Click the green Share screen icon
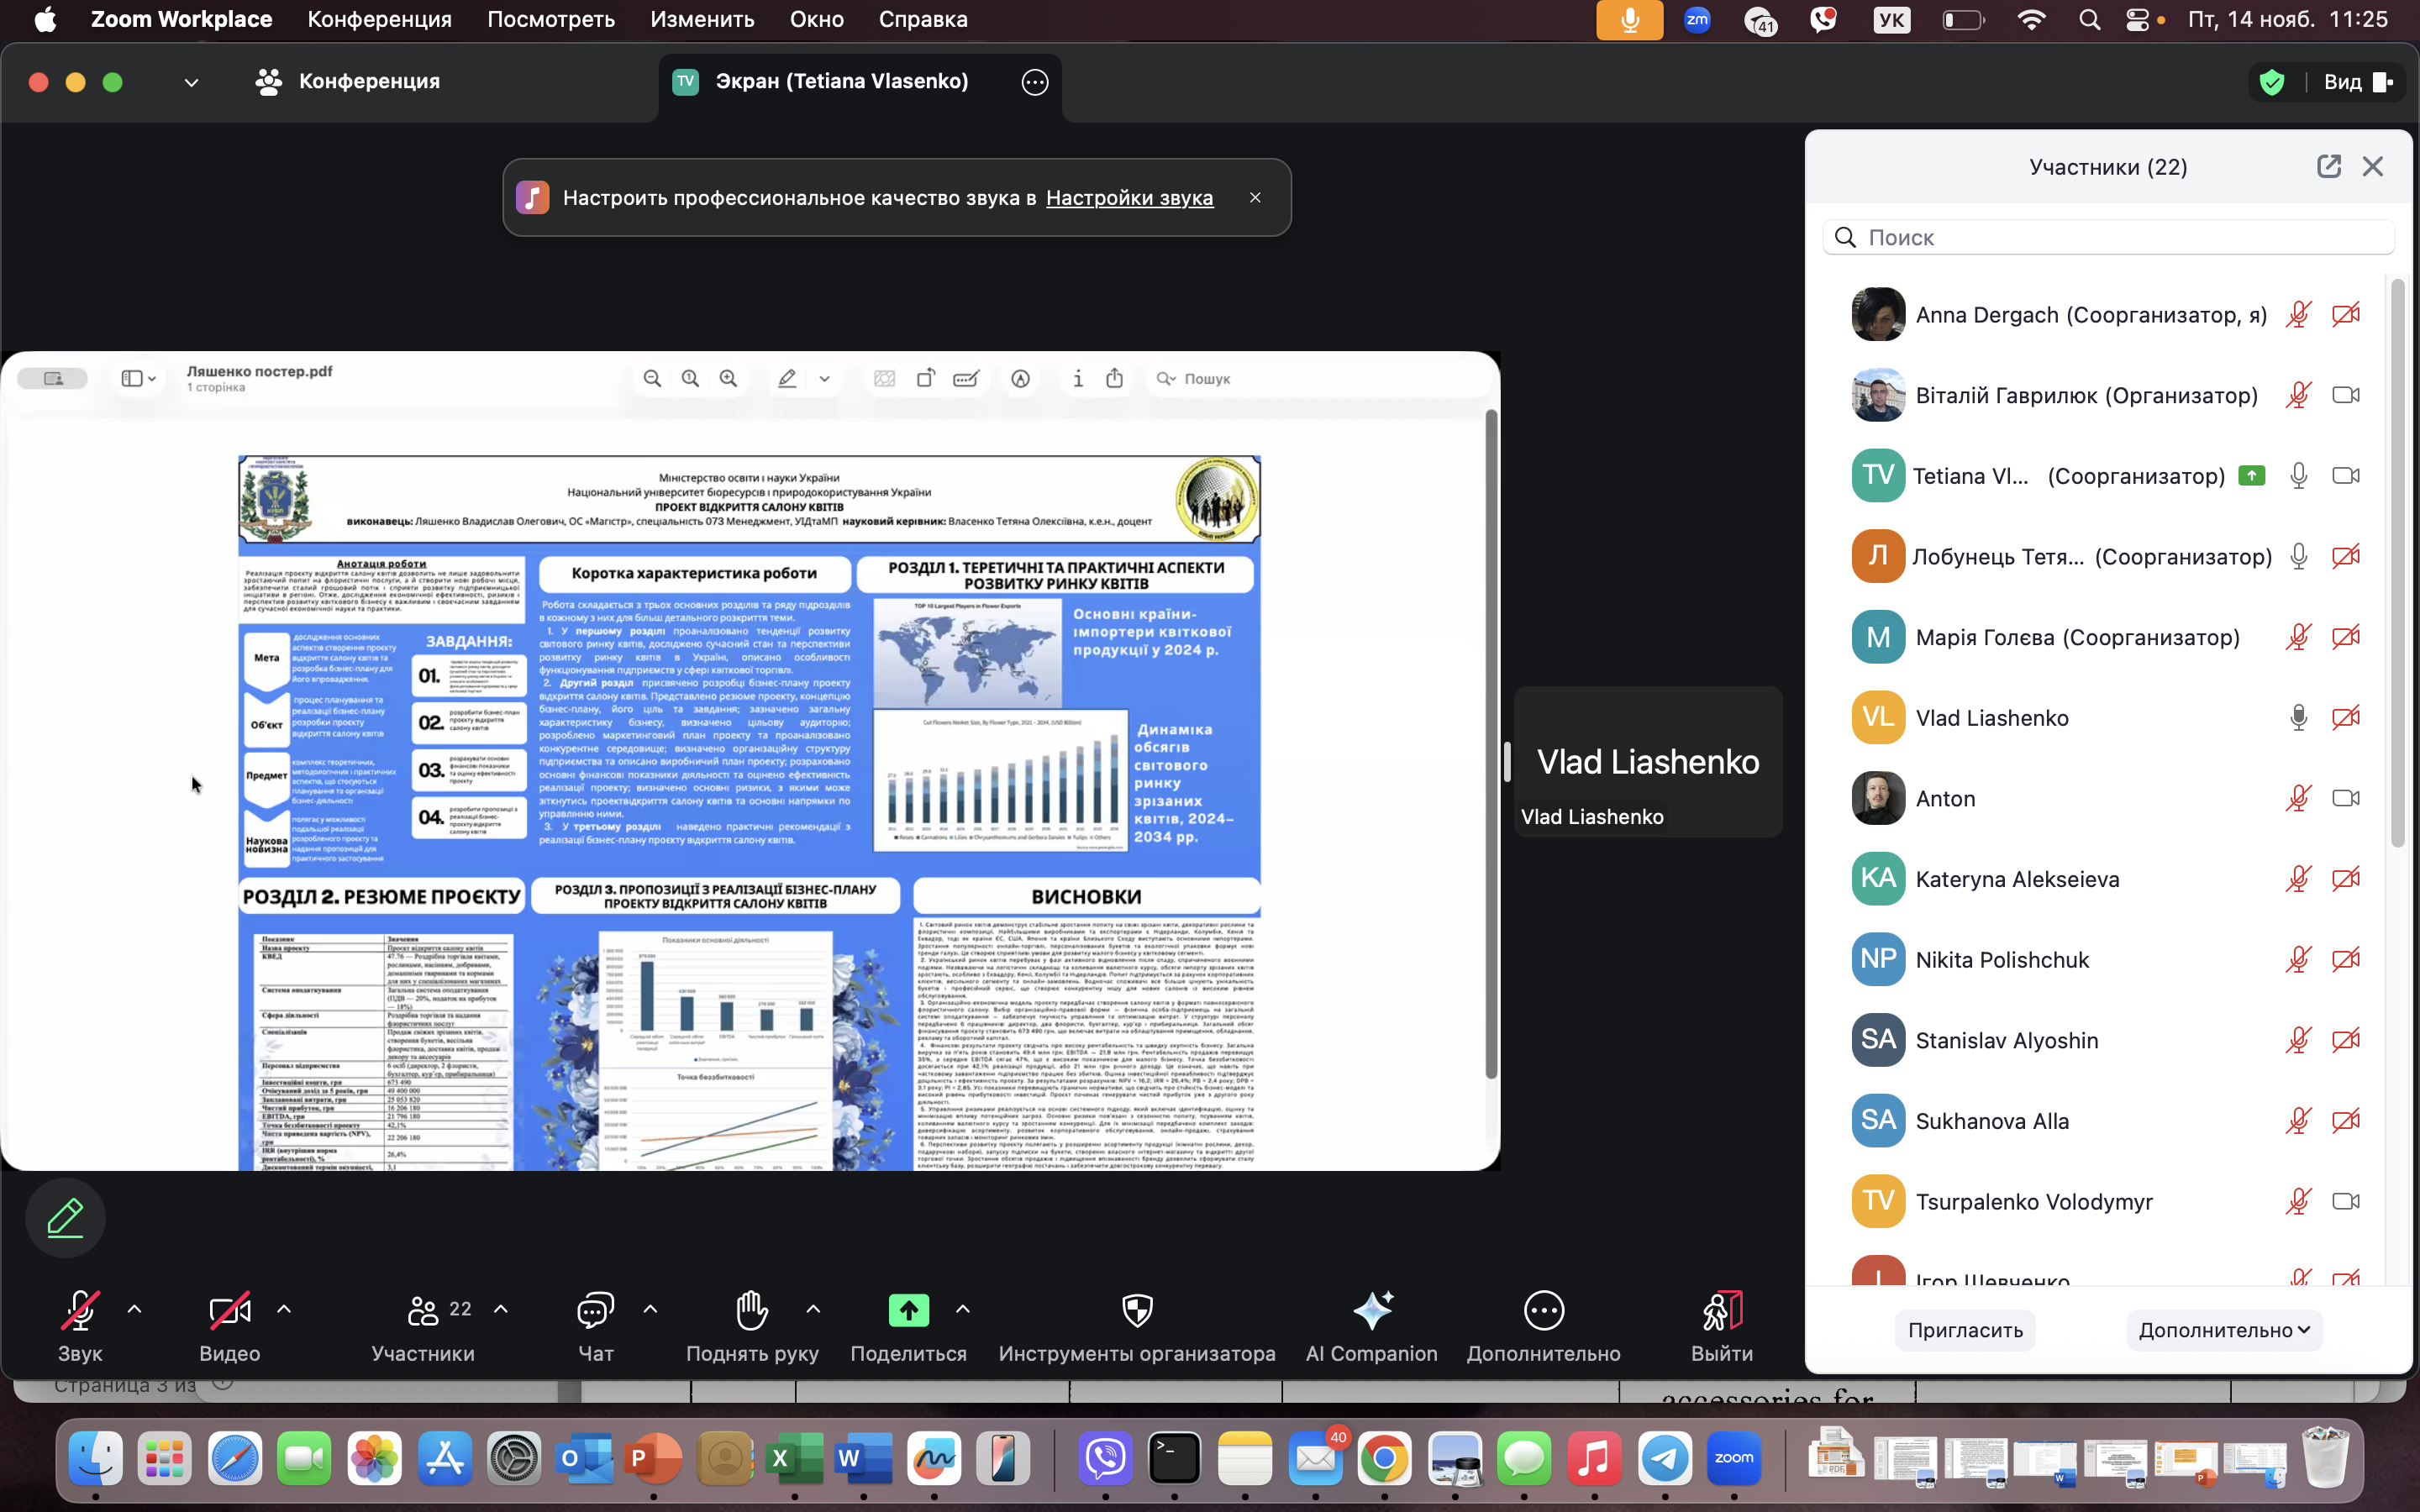This screenshot has width=2420, height=1512. click(908, 1311)
